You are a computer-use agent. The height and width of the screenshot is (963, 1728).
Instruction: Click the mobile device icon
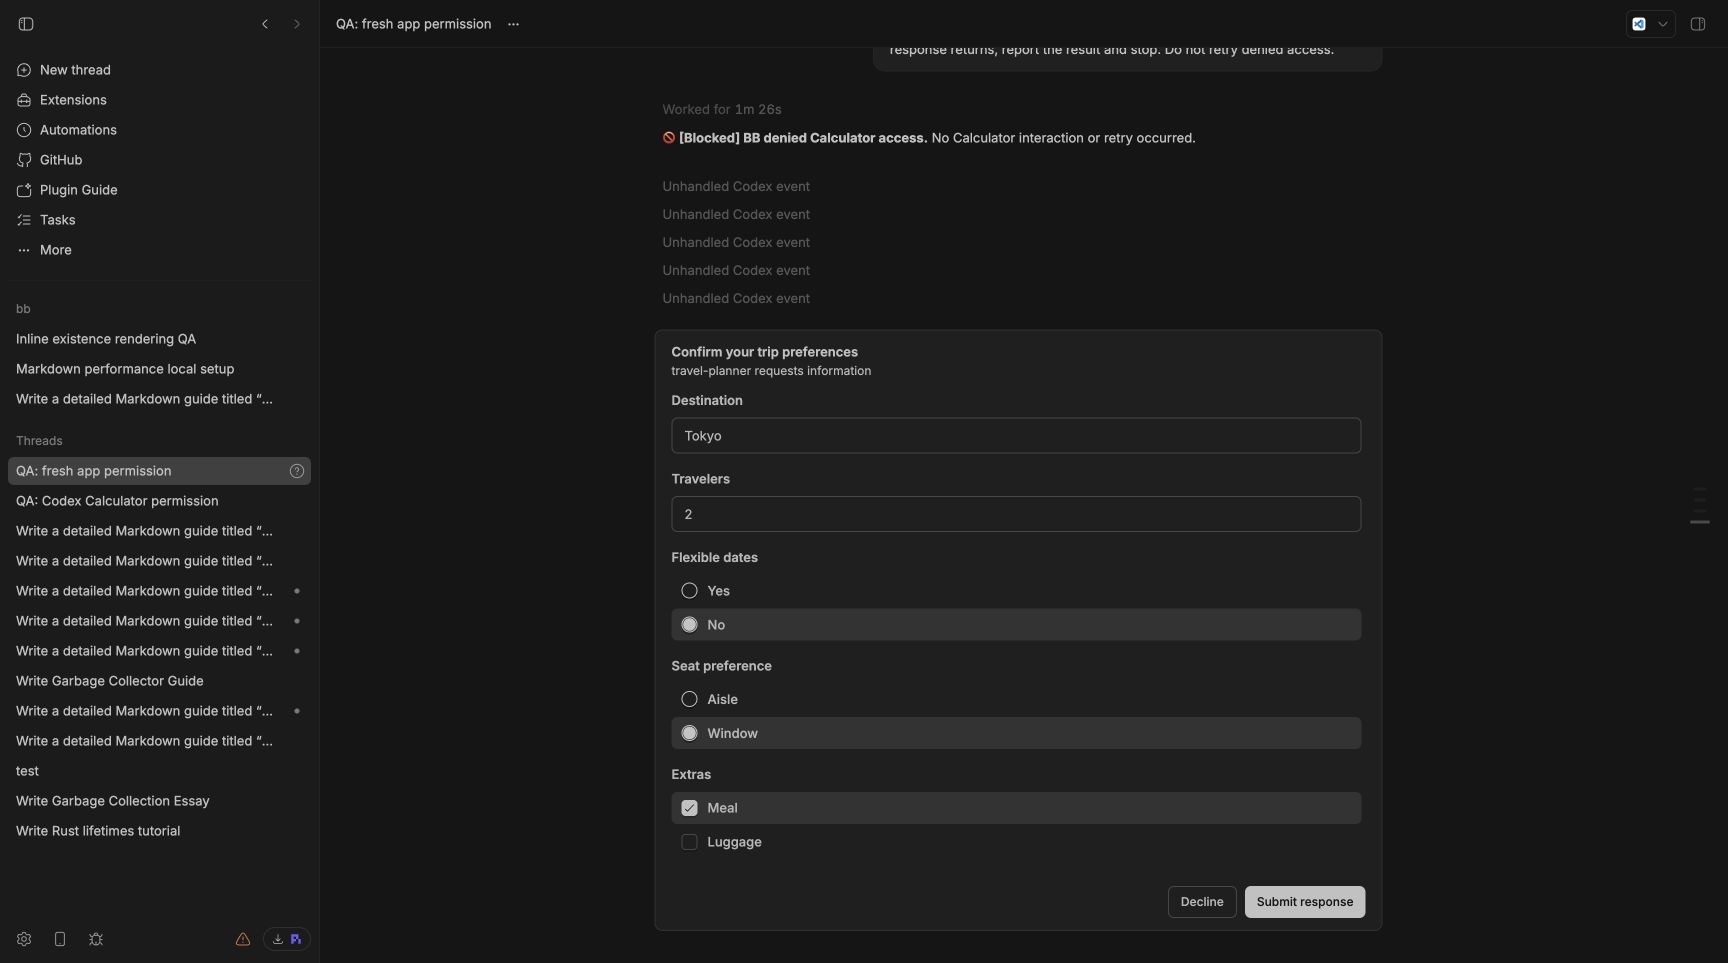coord(60,939)
